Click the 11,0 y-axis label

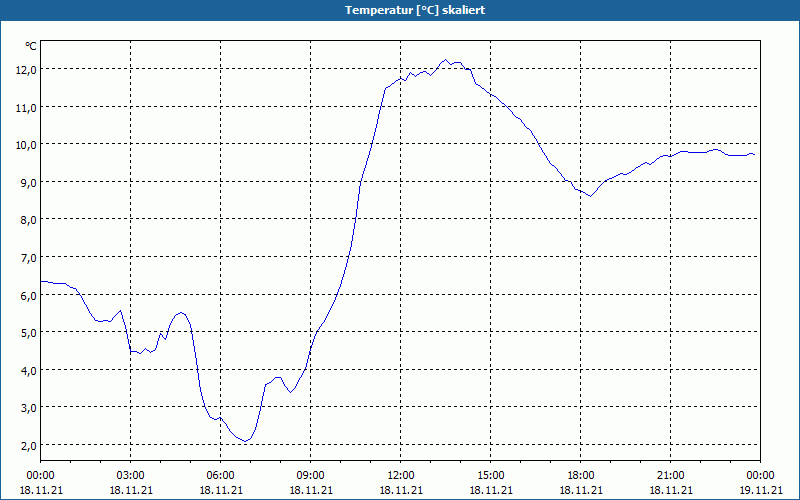[26, 108]
